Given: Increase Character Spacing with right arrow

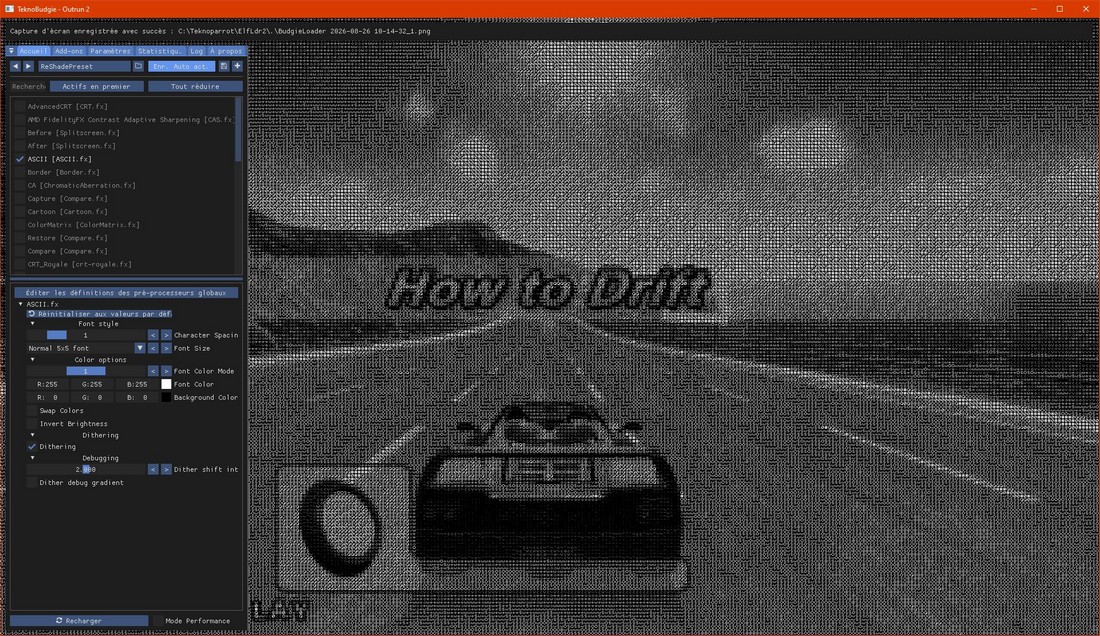Looking at the screenshot, I should (166, 335).
